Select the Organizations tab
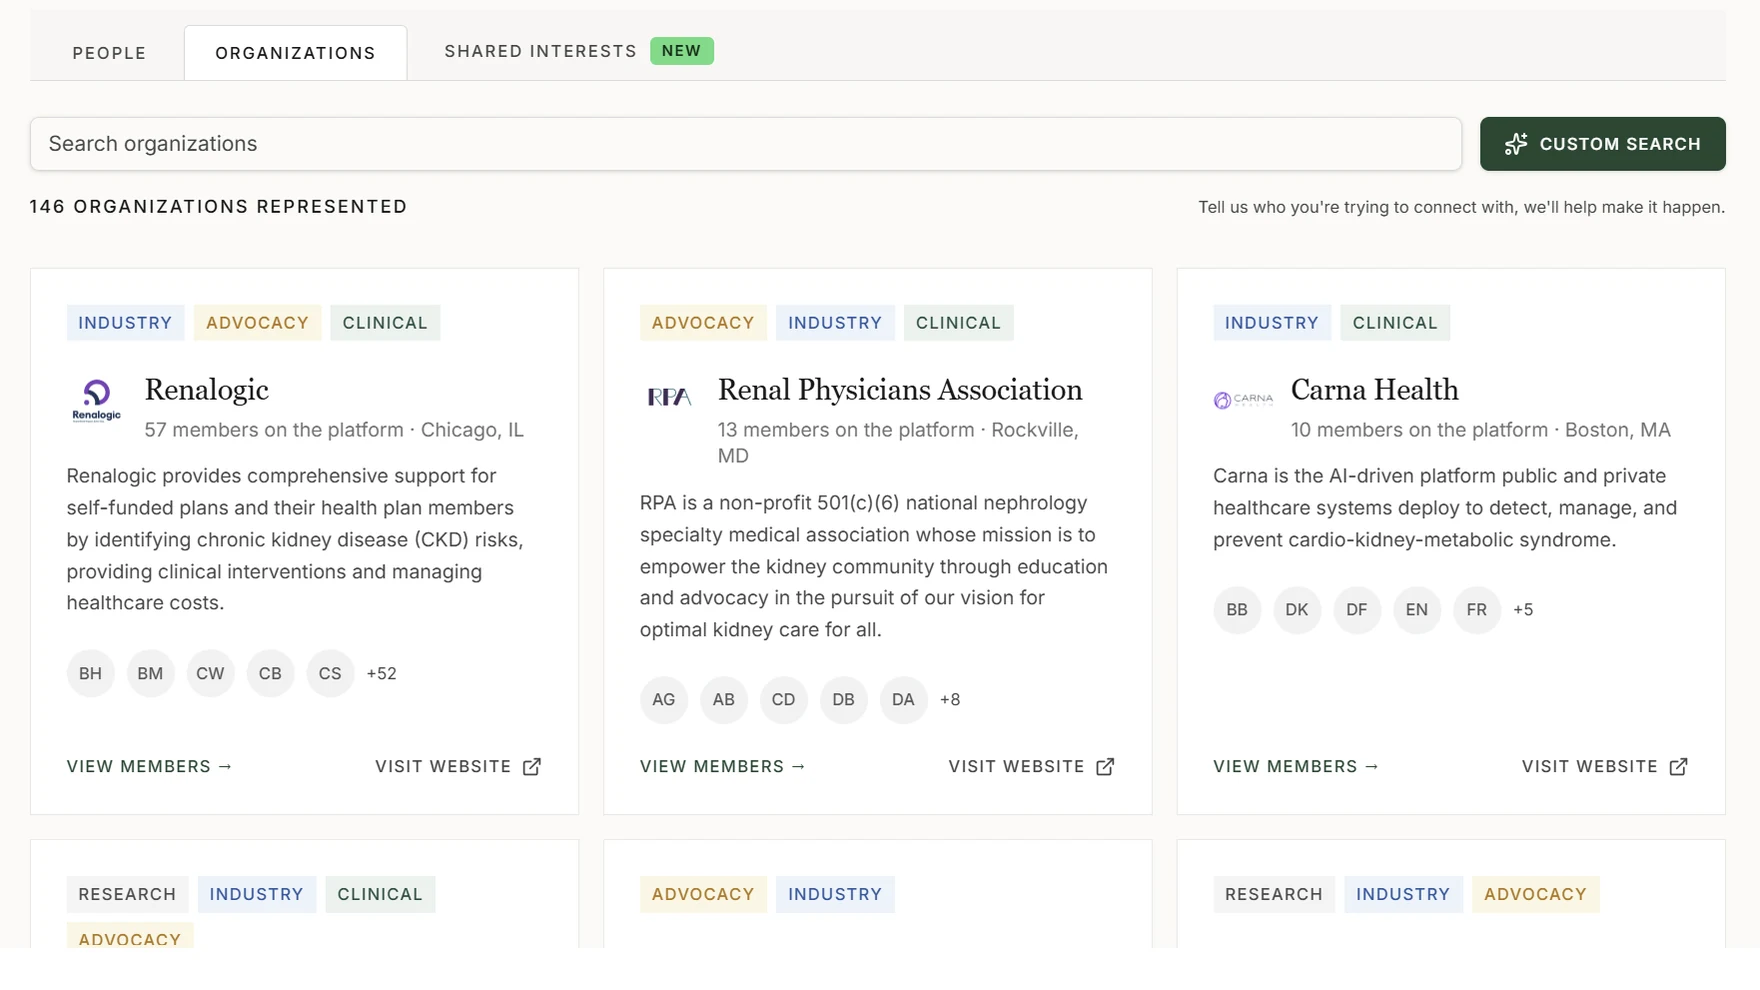Image resolution: width=1760 pixels, height=990 pixels. [295, 53]
